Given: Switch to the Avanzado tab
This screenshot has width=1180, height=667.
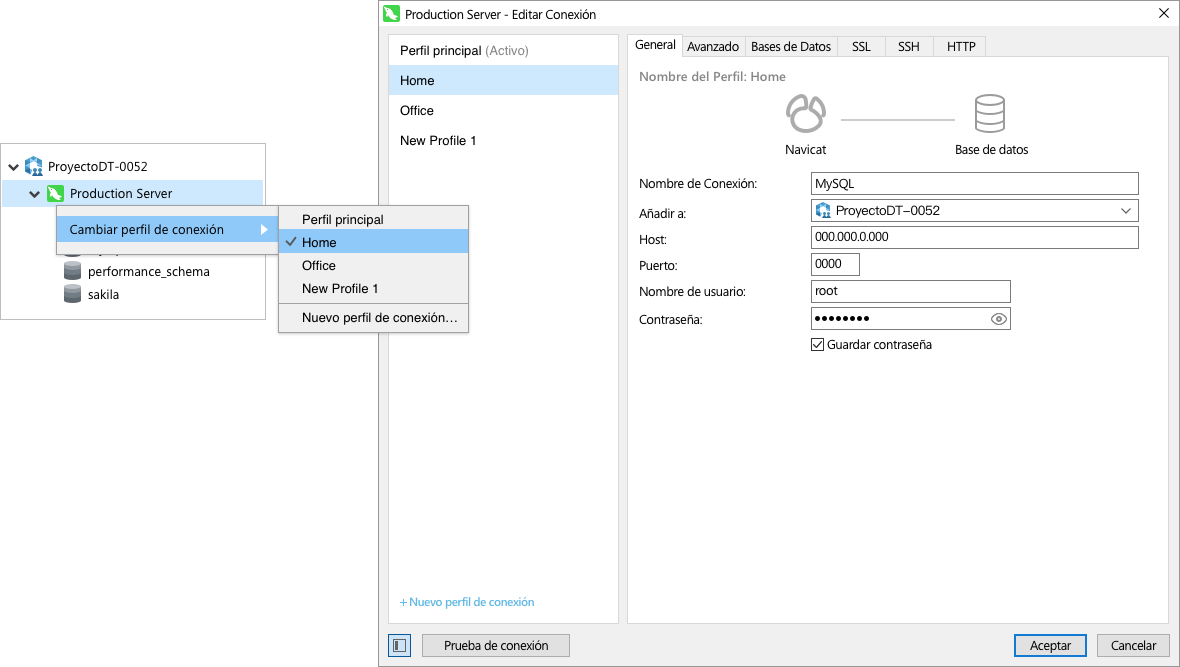Looking at the screenshot, I should click(x=713, y=47).
